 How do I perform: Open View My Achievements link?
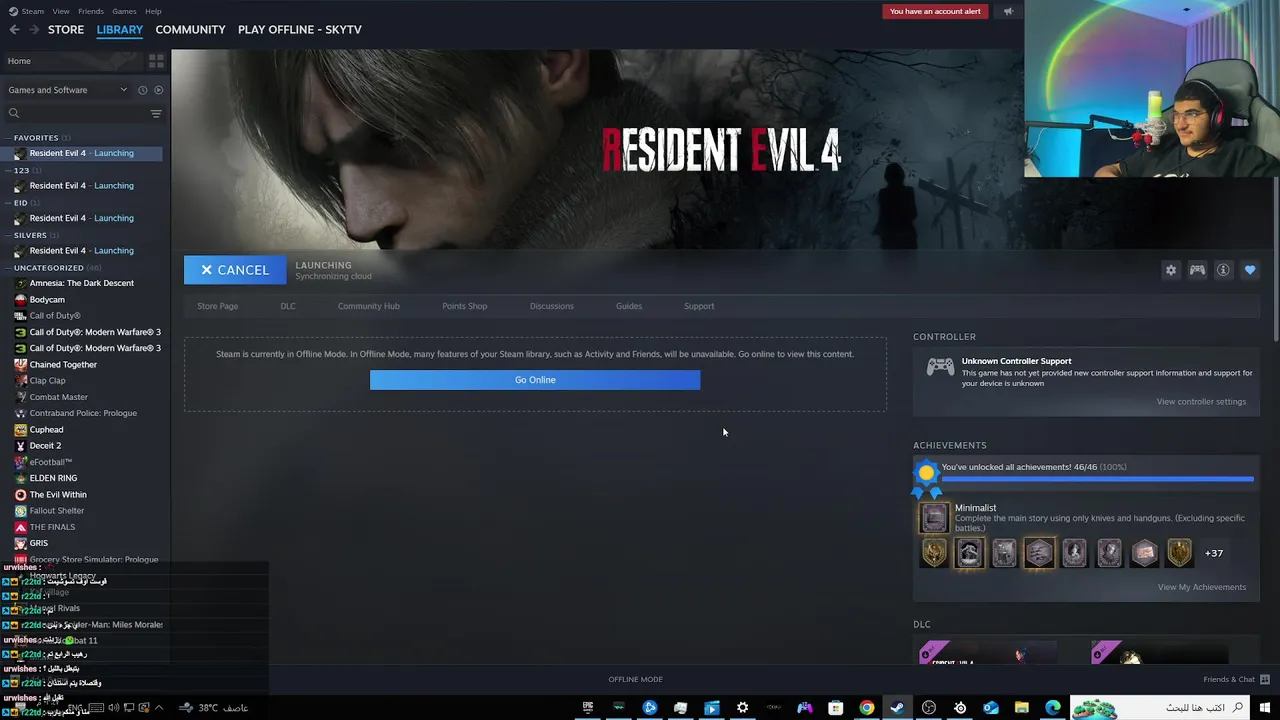pos(1201,587)
